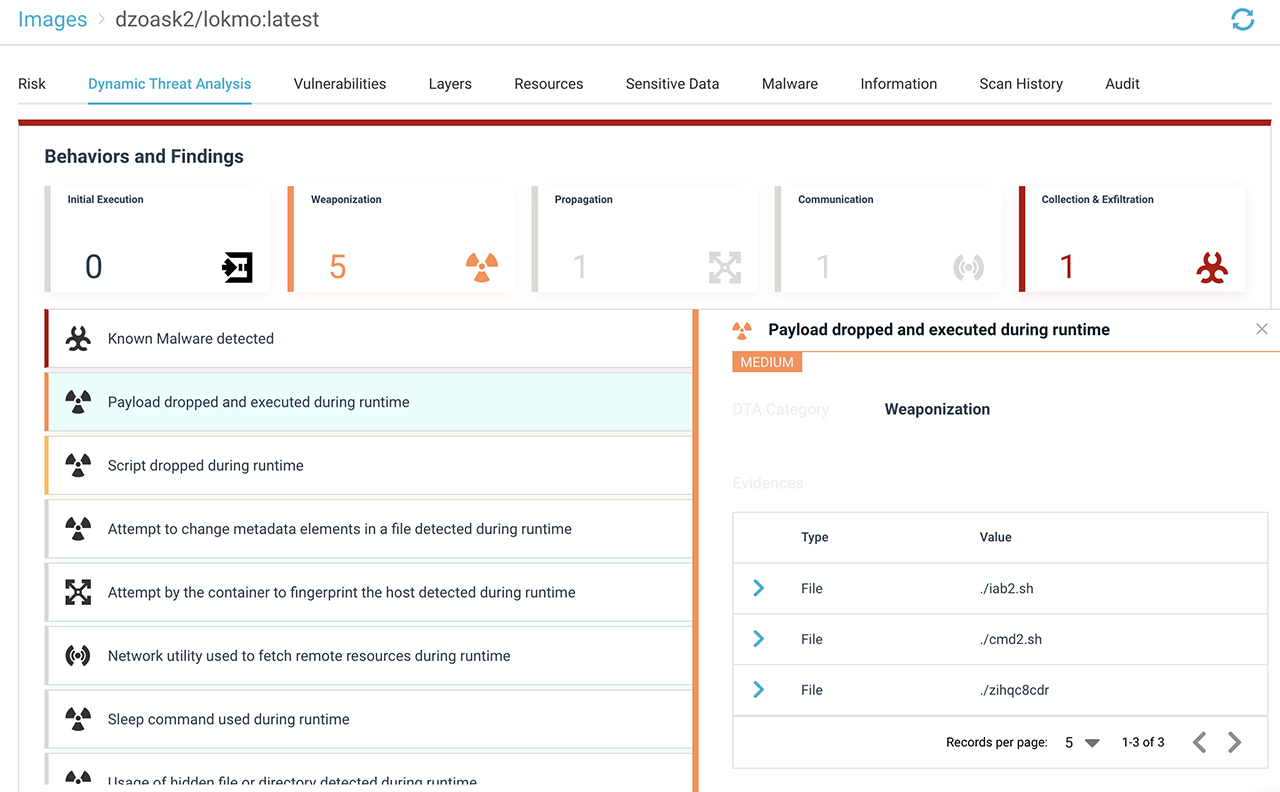Select the Propagation card label
The image size is (1280, 792).
[584, 200]
